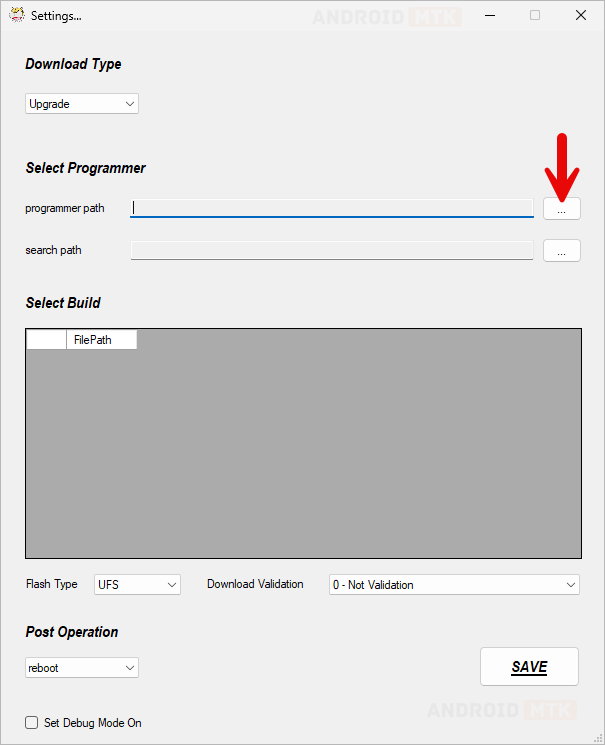
Task: Focus the programmer path text field
Action: (x=332, y=209)
